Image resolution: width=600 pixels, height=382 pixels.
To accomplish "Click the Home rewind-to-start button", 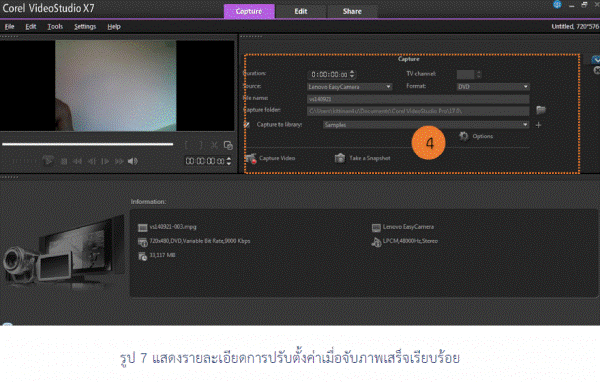I will (x=78, y=161).
